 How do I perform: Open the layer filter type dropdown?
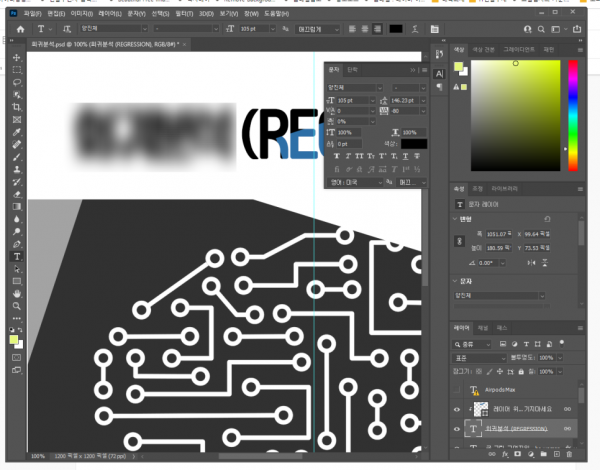[x=472, y=344]
